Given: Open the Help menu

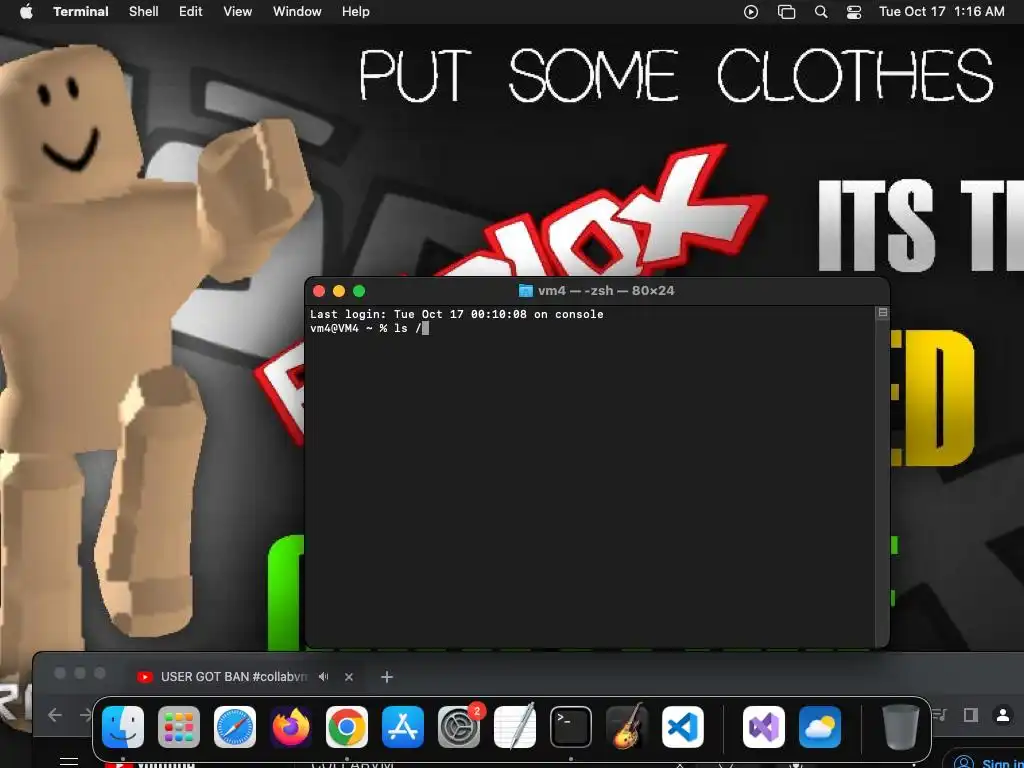Looking at the screenshot, I should coord(356,12).
